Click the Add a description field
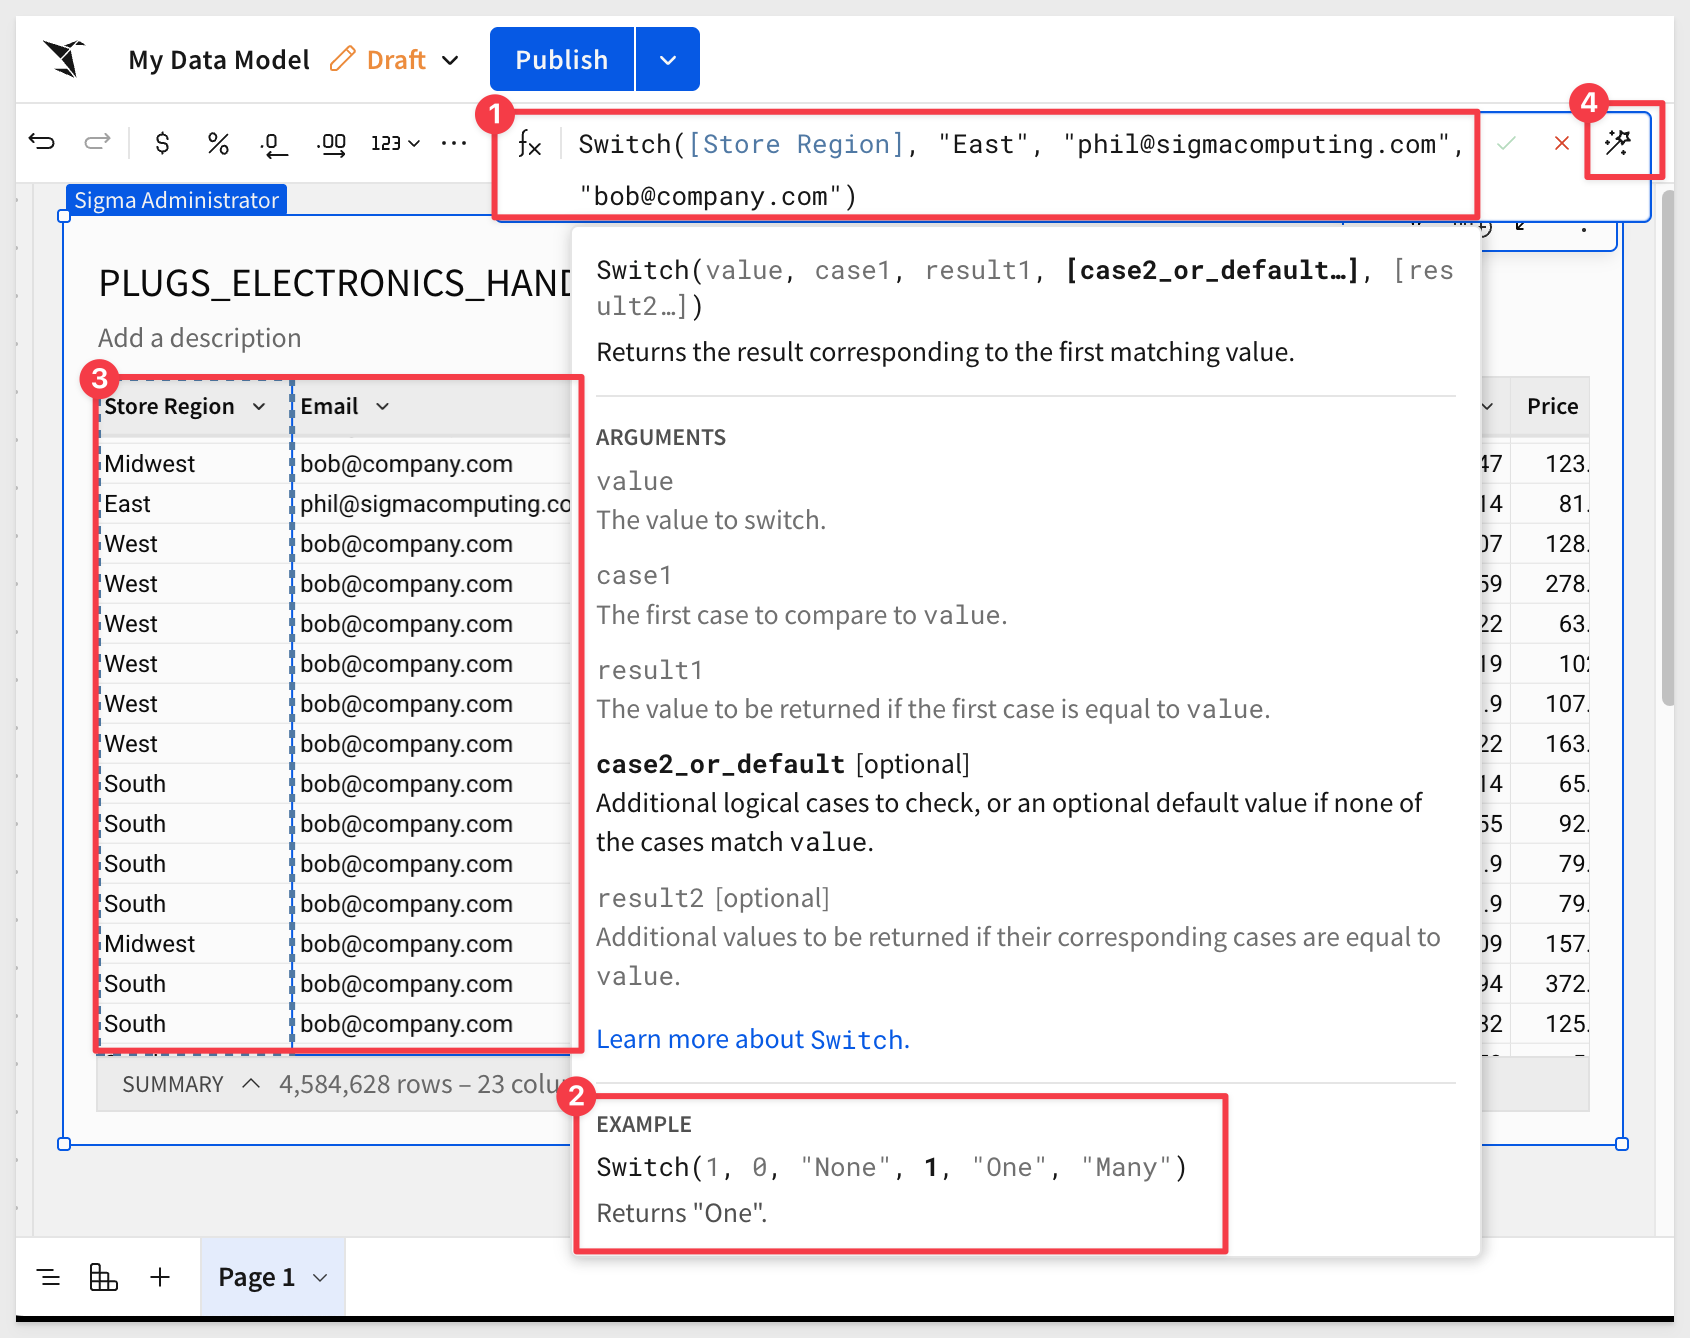The image size is (1690, 1338). click(200, 338)
